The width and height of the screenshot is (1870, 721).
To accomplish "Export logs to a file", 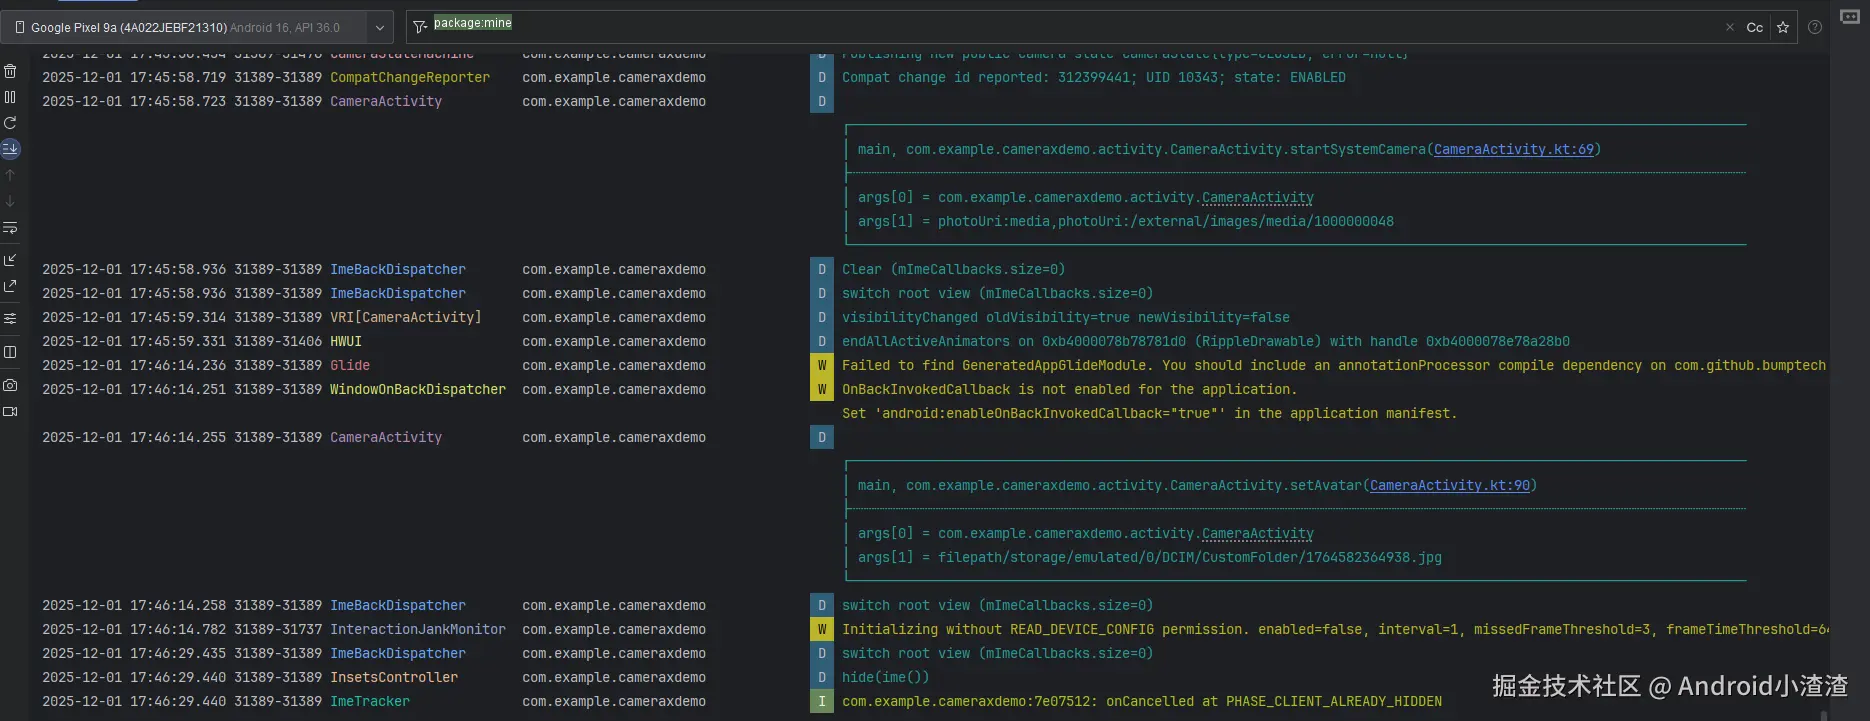I will 10,286.
